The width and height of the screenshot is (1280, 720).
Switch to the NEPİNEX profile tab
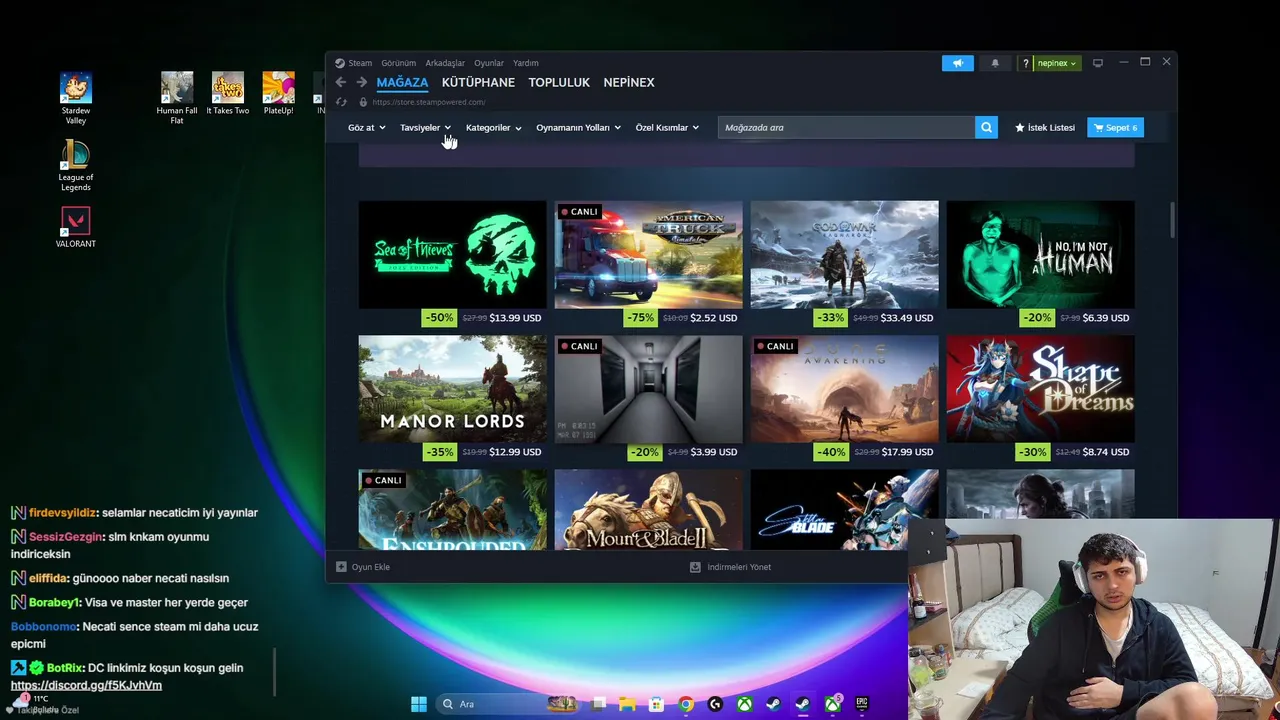point(629,82)
